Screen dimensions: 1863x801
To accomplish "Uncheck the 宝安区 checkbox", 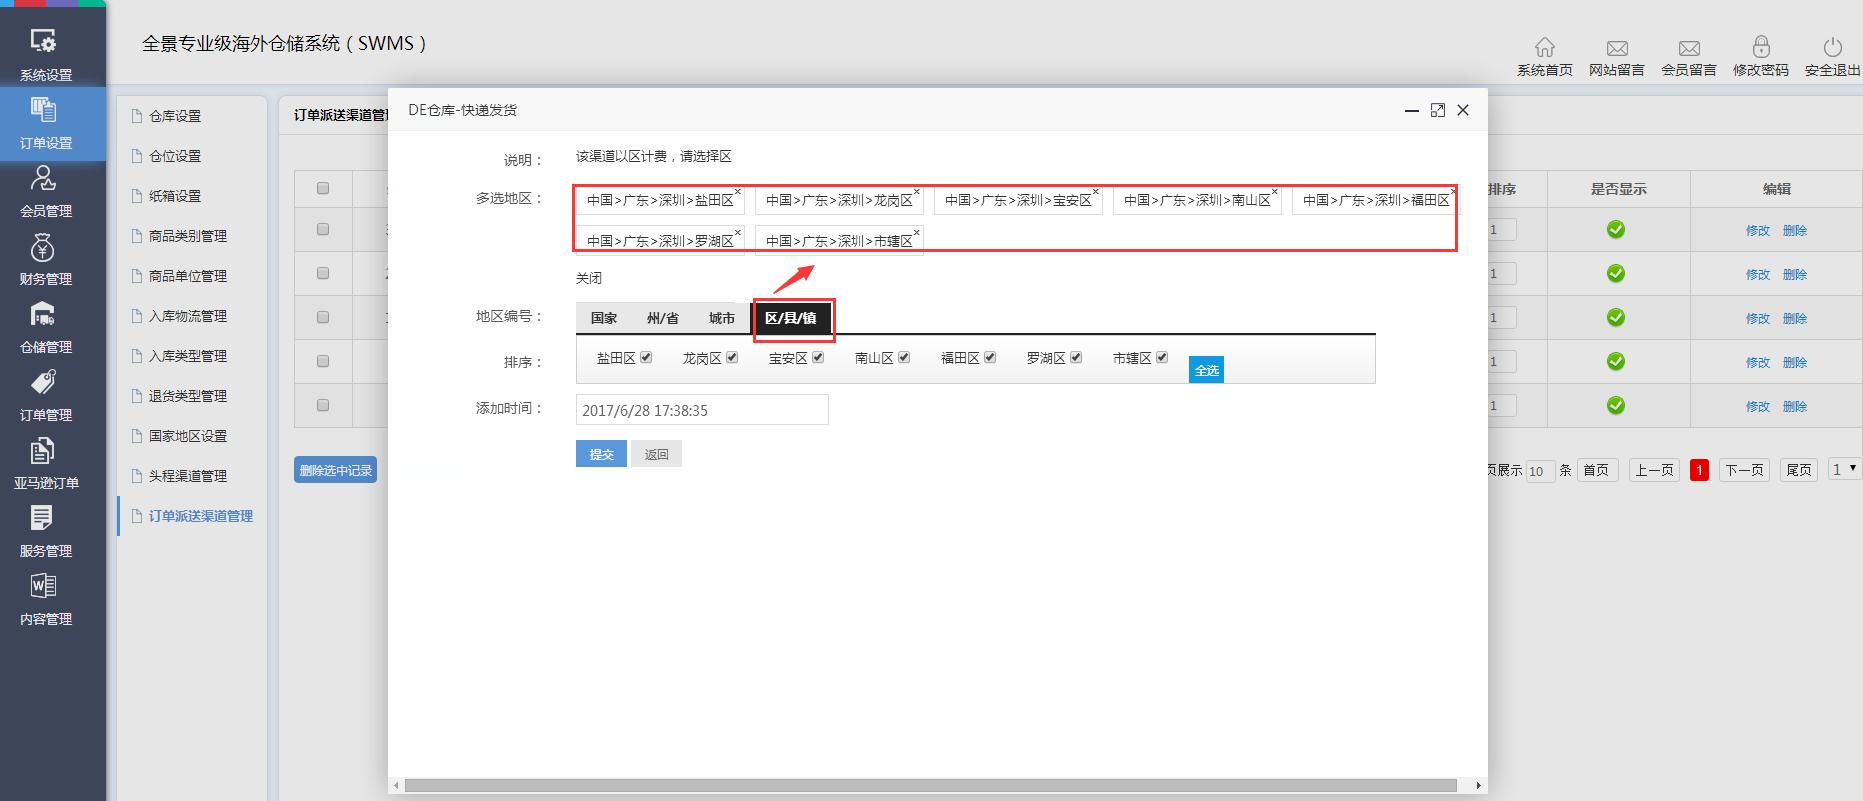I will (x=818, y=357).
